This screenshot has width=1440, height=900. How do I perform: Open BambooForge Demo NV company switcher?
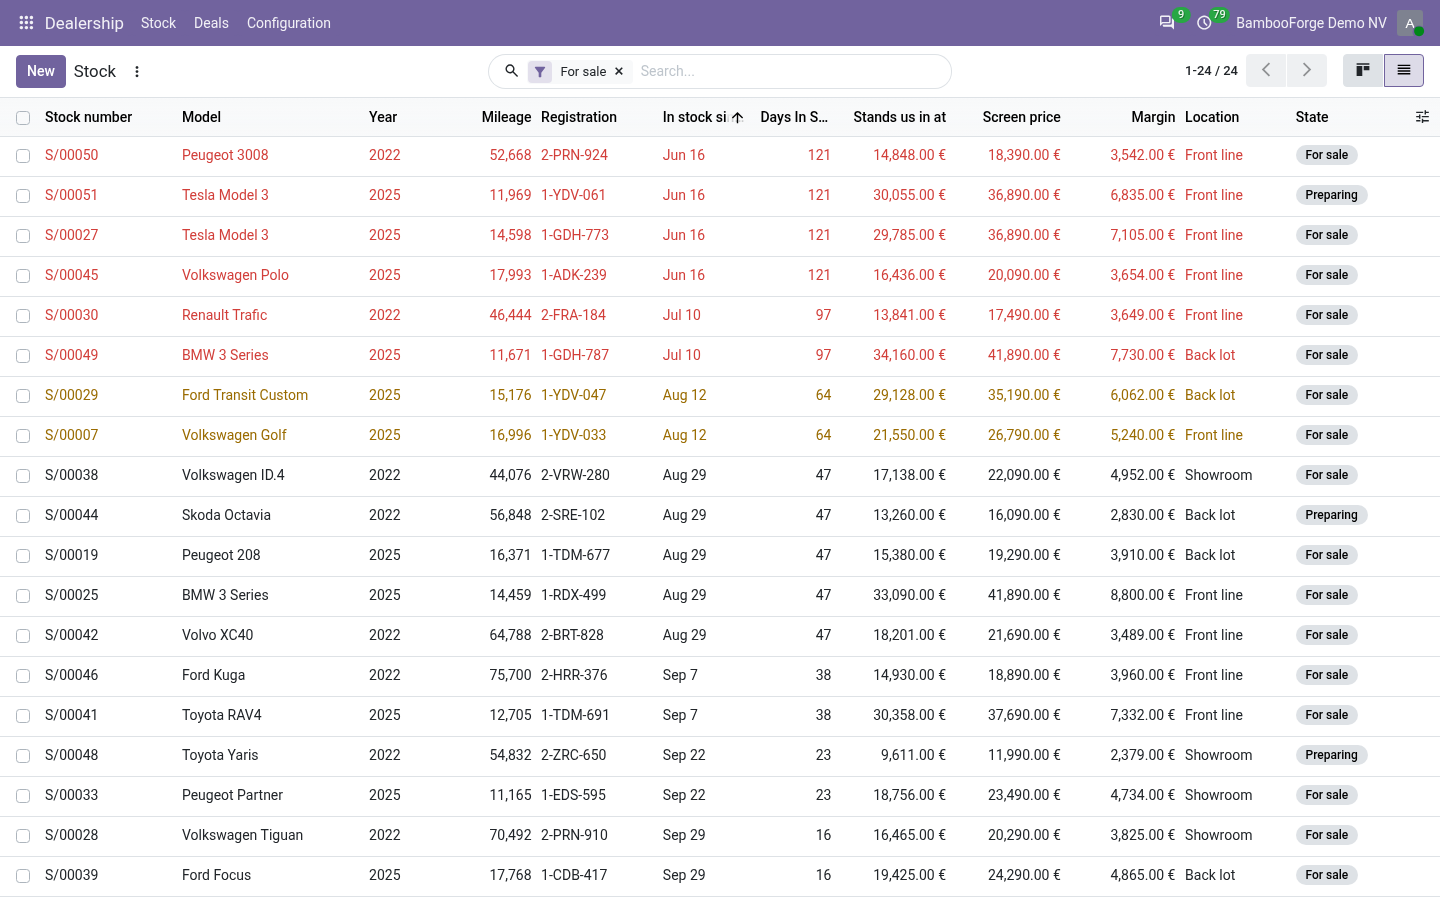(x=1311, y=23)
